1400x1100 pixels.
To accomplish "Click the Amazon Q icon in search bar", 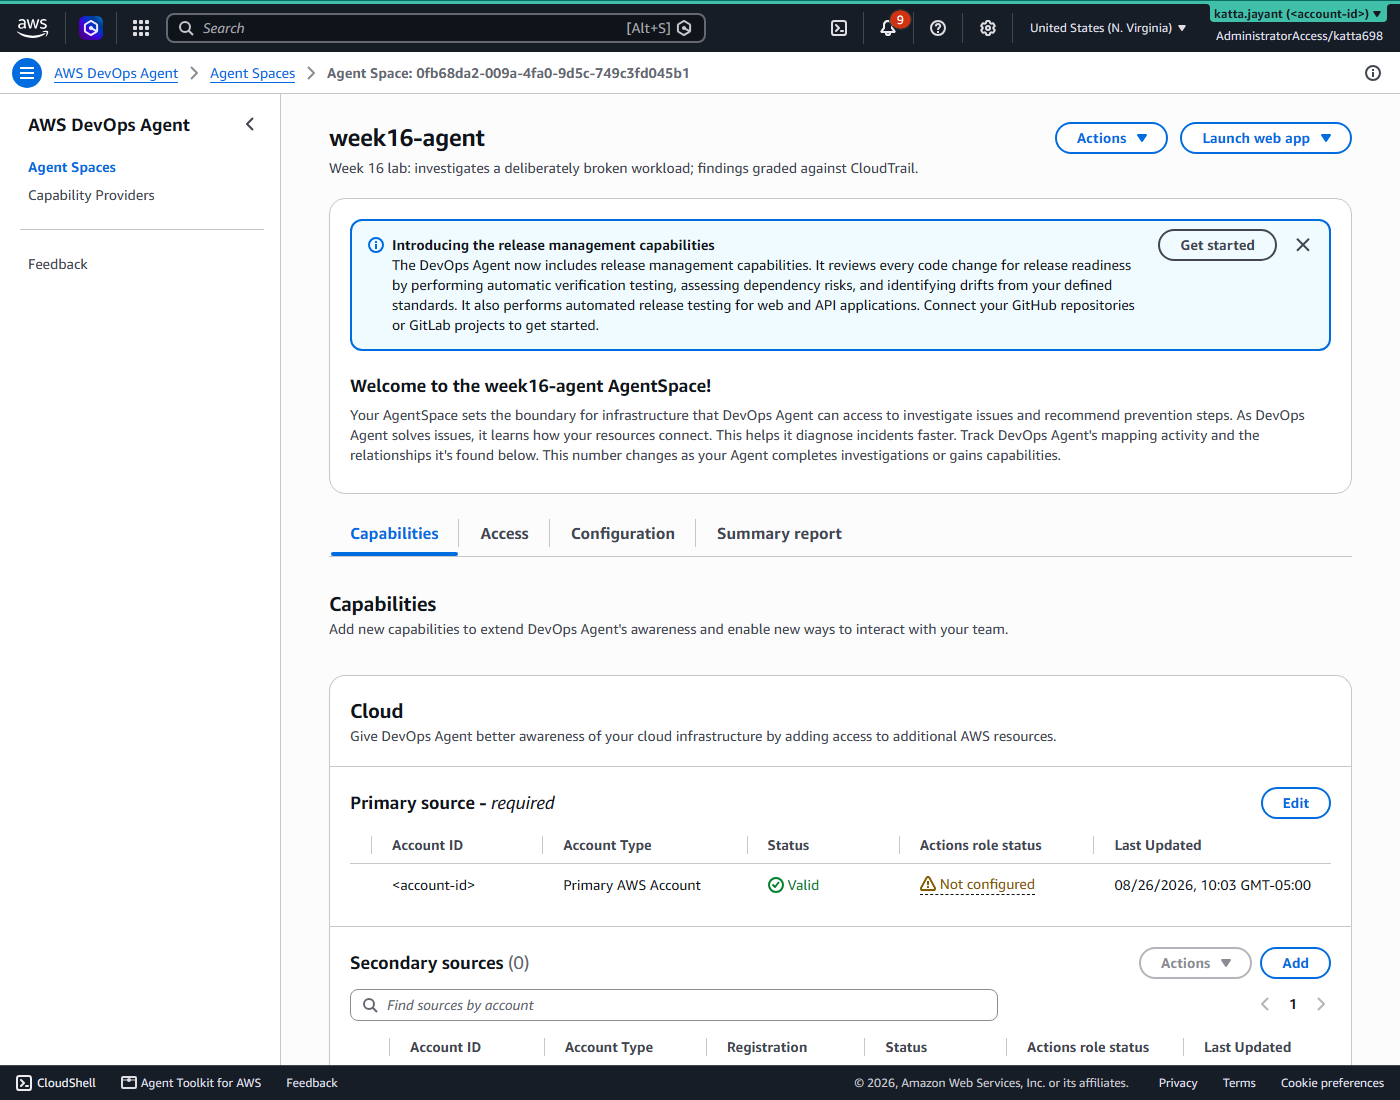I will click(685, 28).
